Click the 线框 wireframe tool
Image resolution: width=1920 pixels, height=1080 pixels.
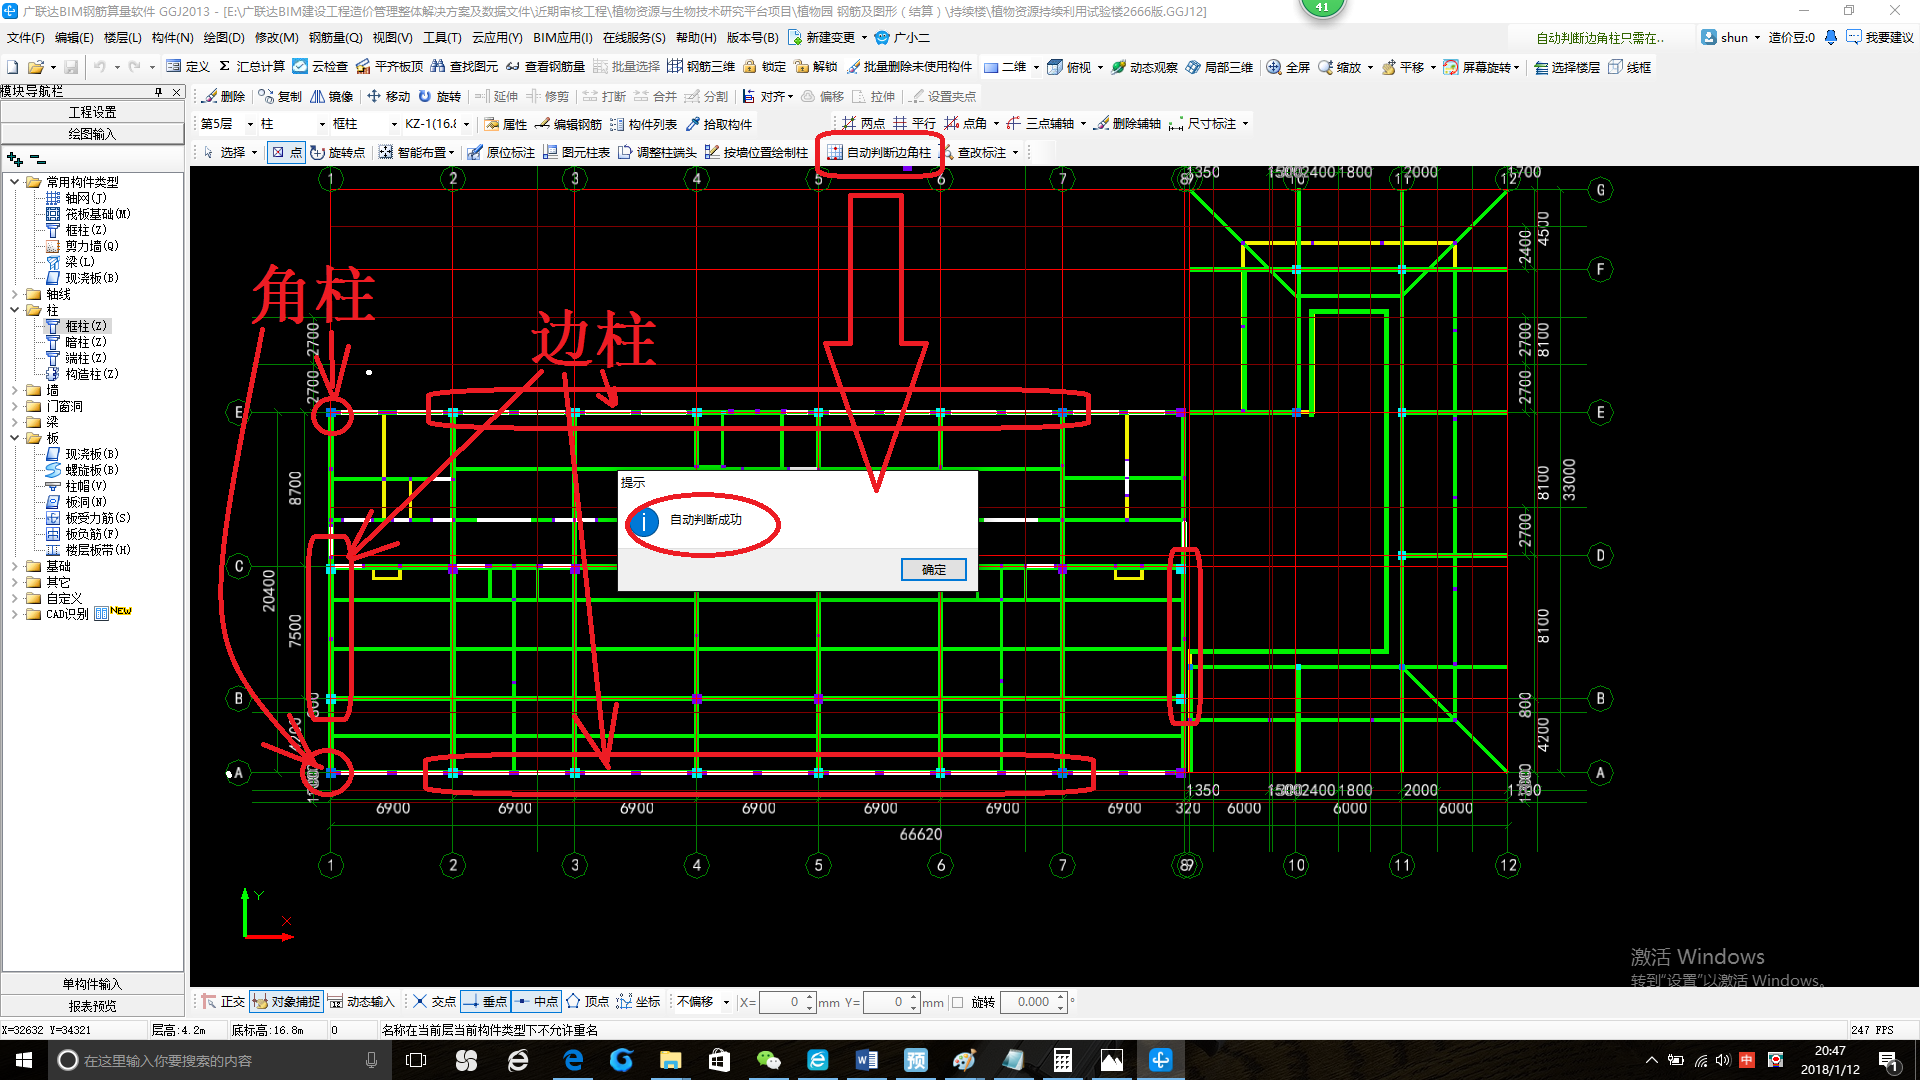click(x=1630, y=67)
